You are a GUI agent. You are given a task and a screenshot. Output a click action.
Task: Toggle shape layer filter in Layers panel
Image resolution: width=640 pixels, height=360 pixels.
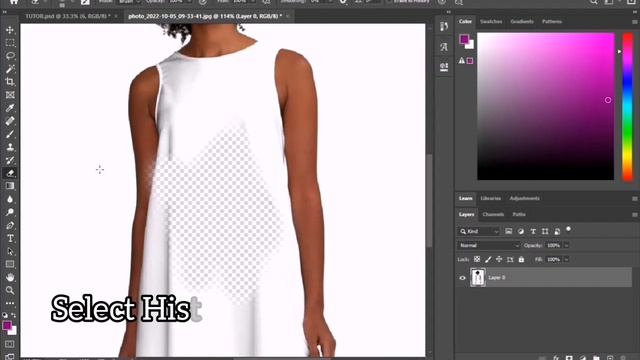tap(545, 231)
